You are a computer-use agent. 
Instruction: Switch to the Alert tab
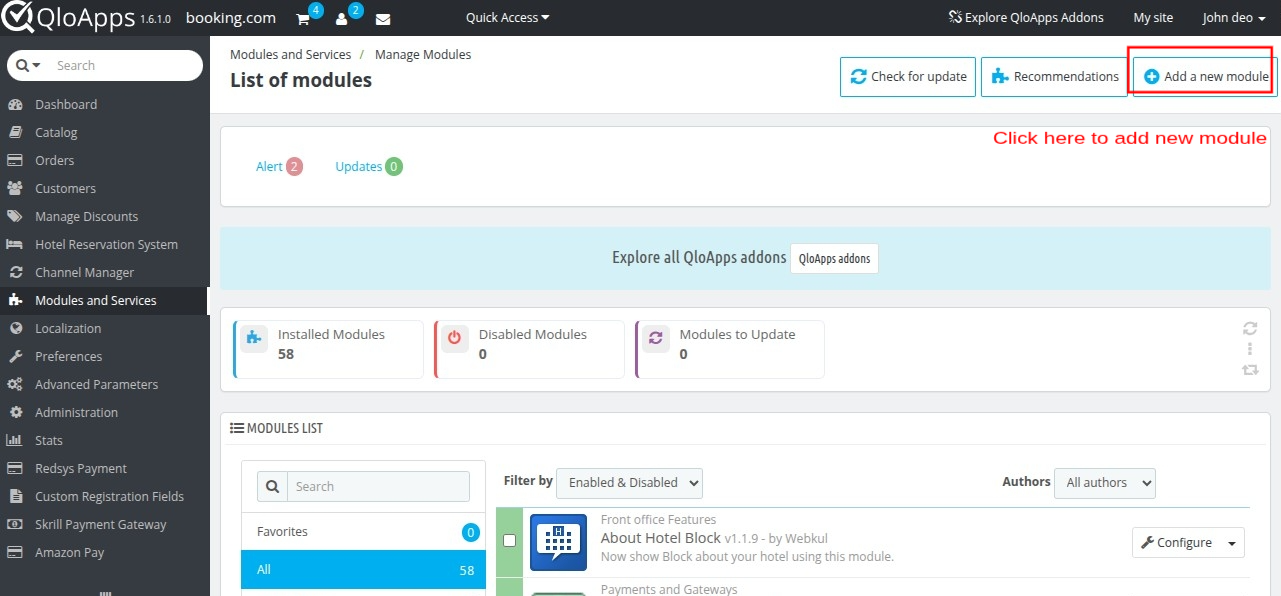[279, 166]
